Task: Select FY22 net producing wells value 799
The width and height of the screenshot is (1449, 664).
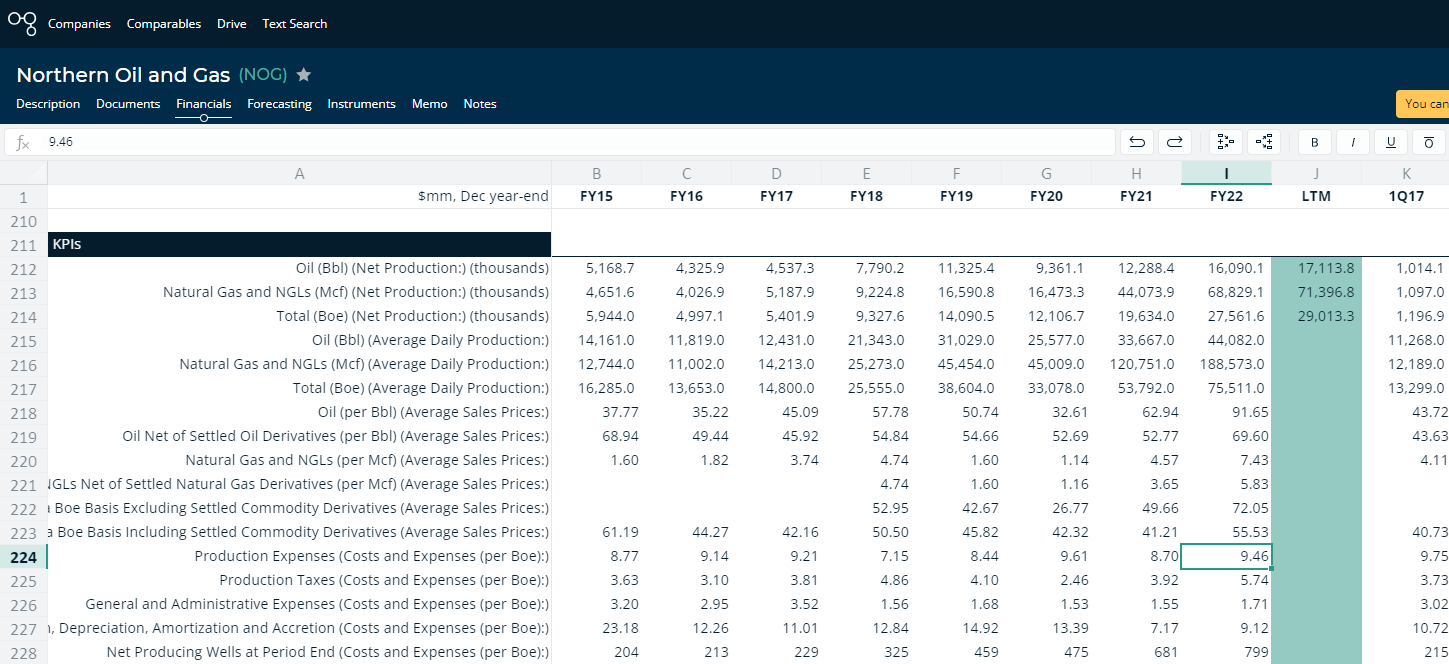Action: (x=1226, y=652)
